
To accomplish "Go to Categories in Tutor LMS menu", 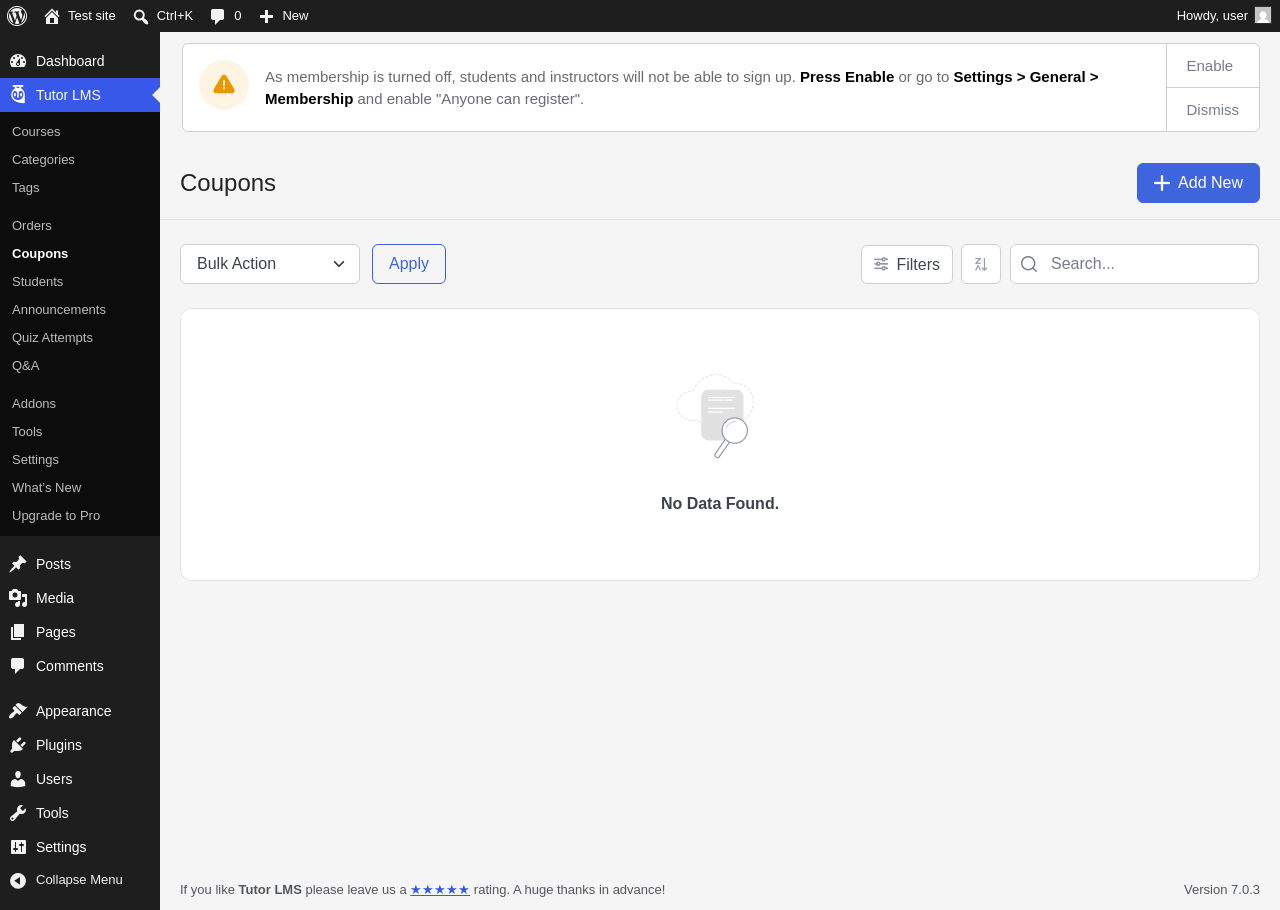I will (x=43, y=160).
